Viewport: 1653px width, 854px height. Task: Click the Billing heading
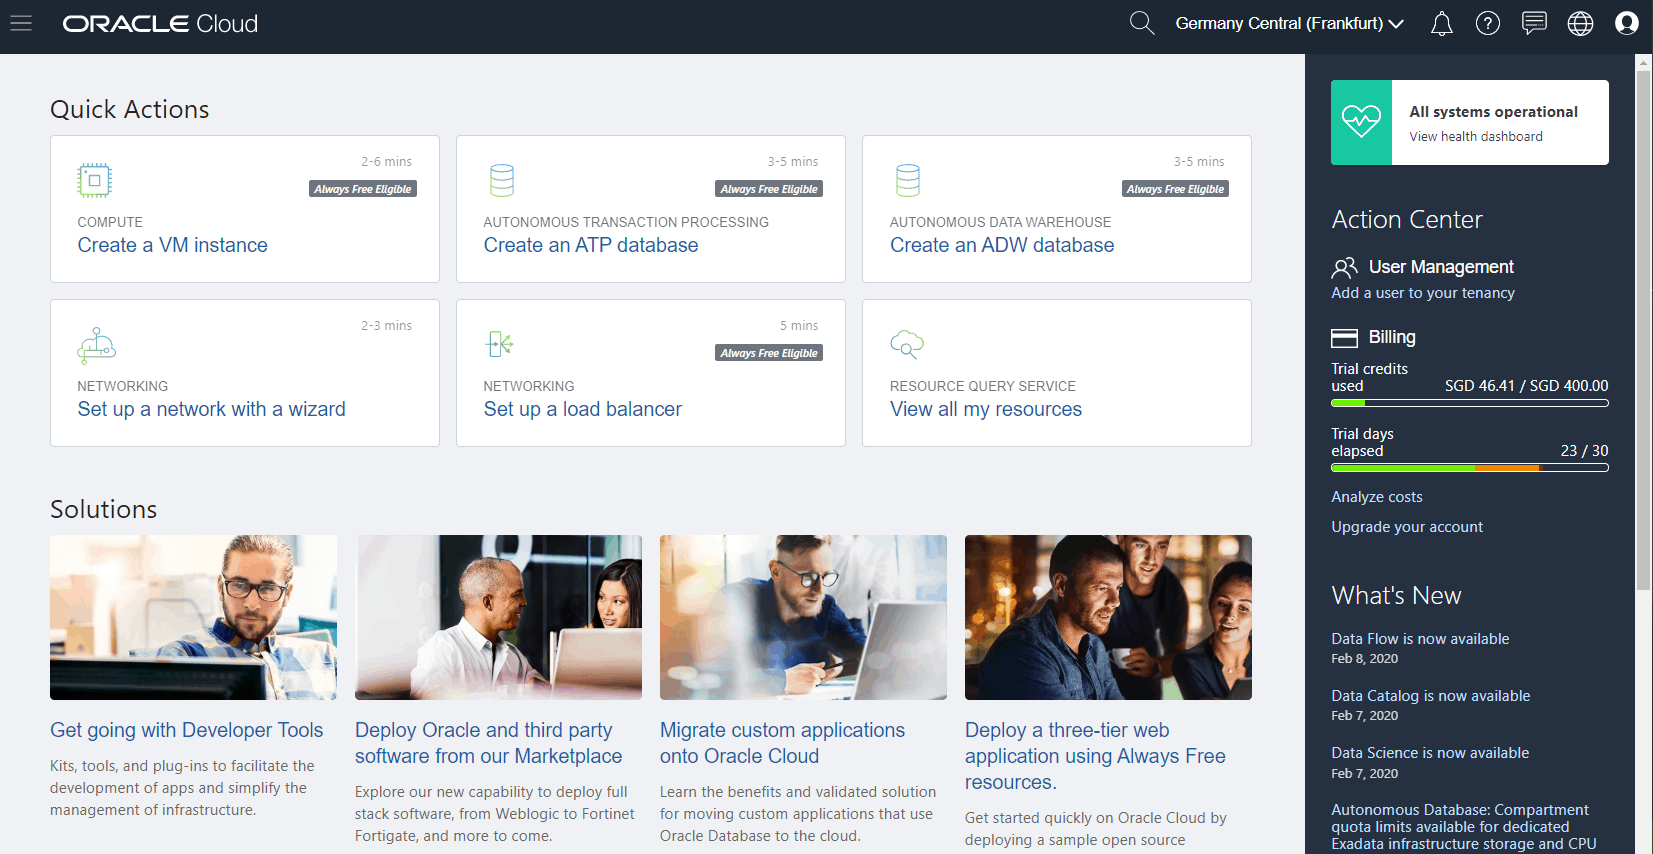[x=1392, y=337]
